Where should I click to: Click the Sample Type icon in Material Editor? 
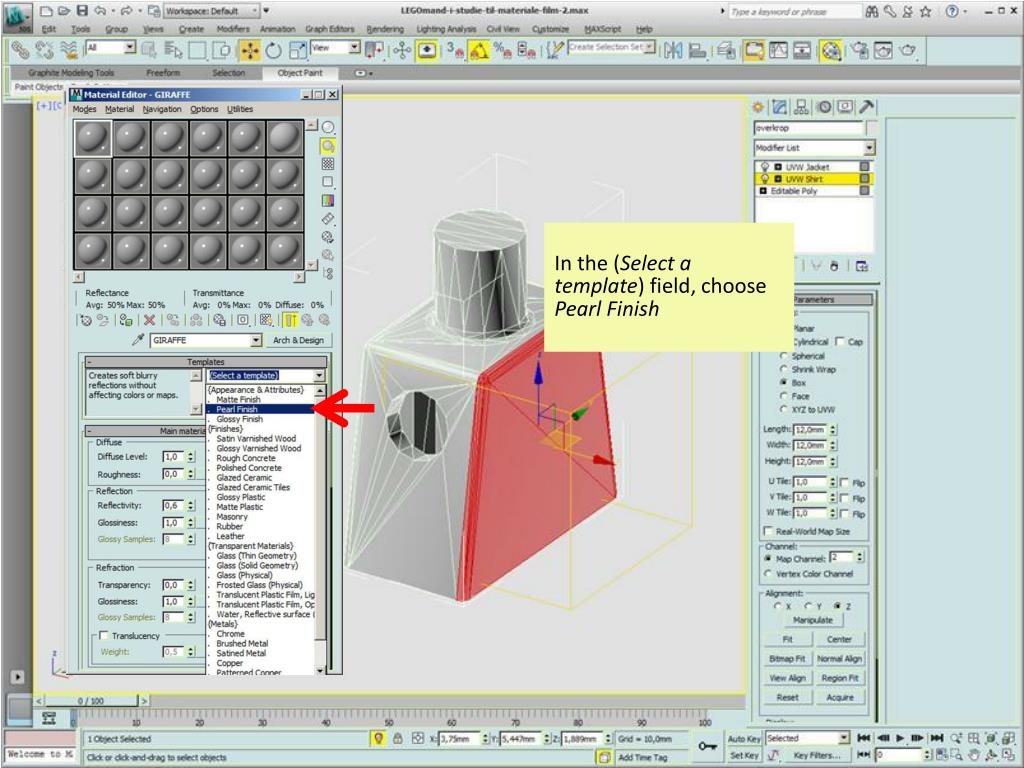pos(328,127)
